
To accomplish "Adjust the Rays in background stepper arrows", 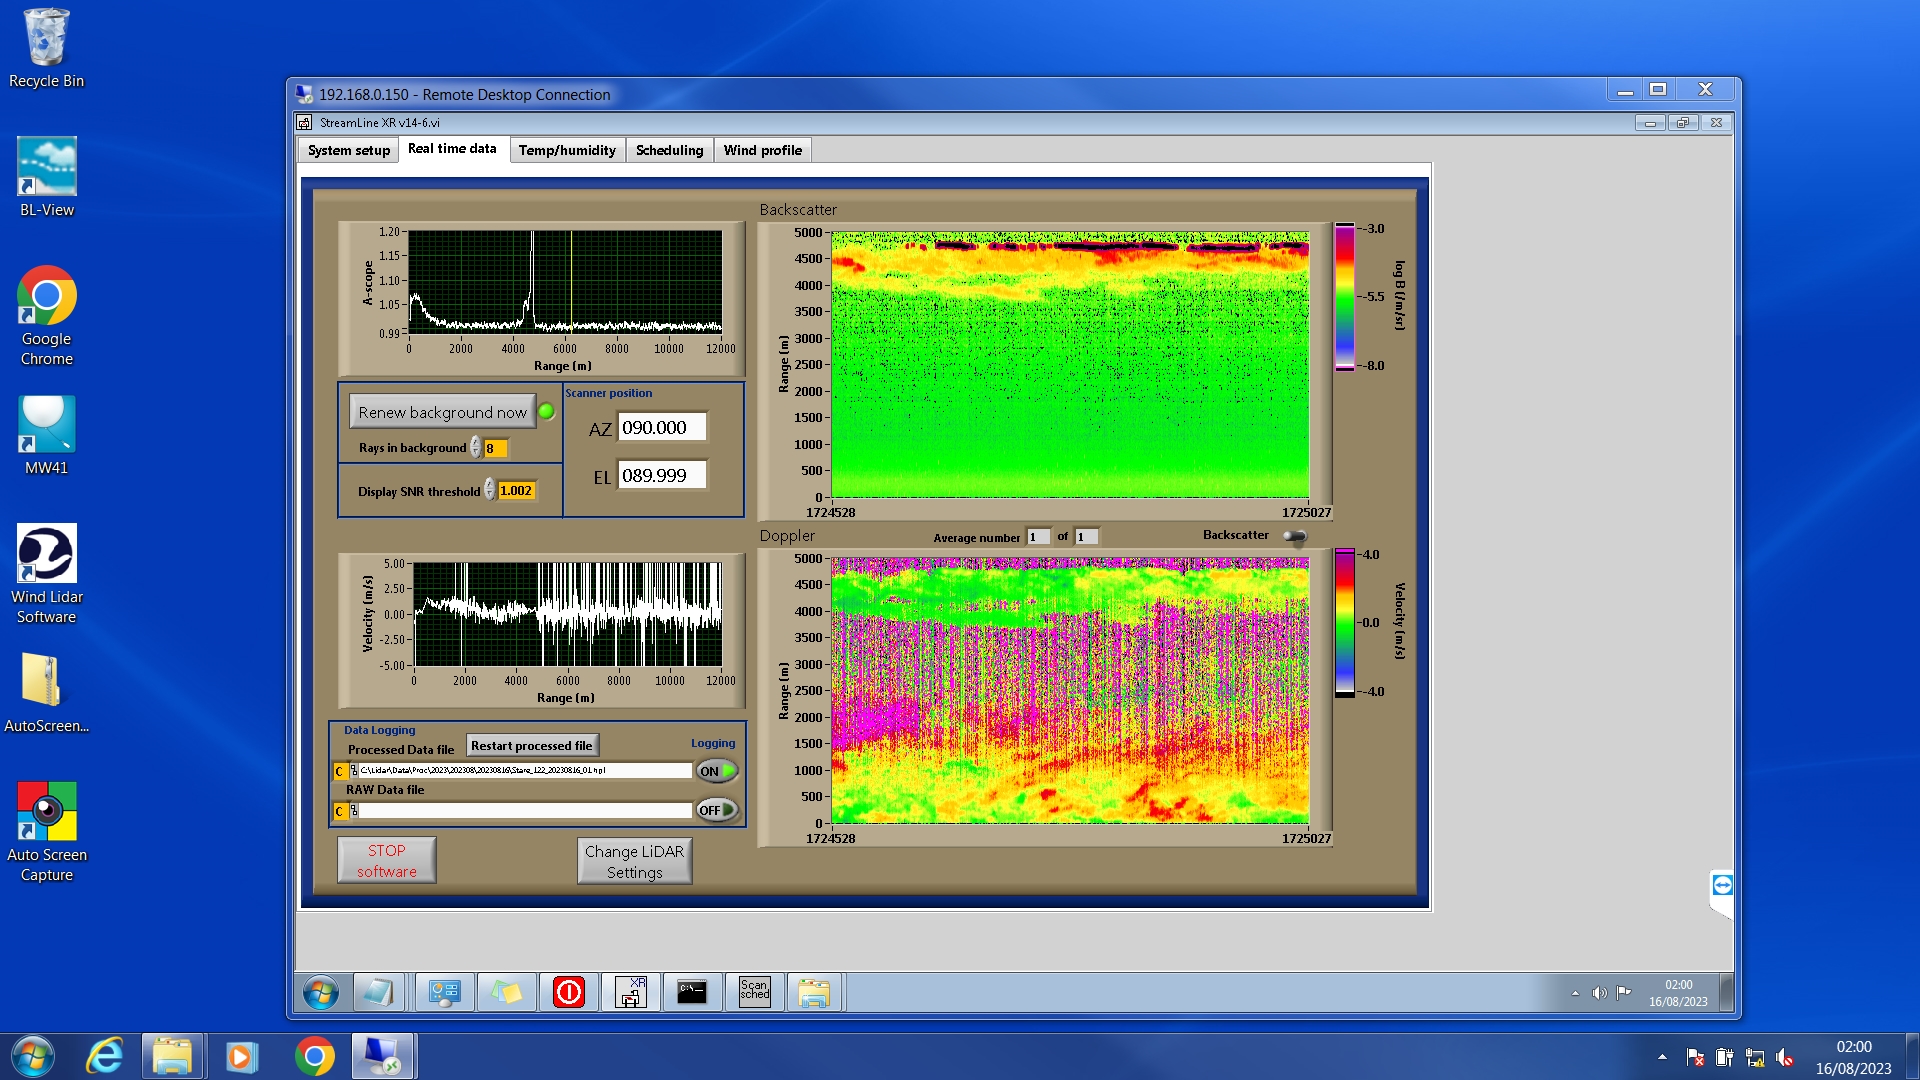I will [x=475, y=448].
